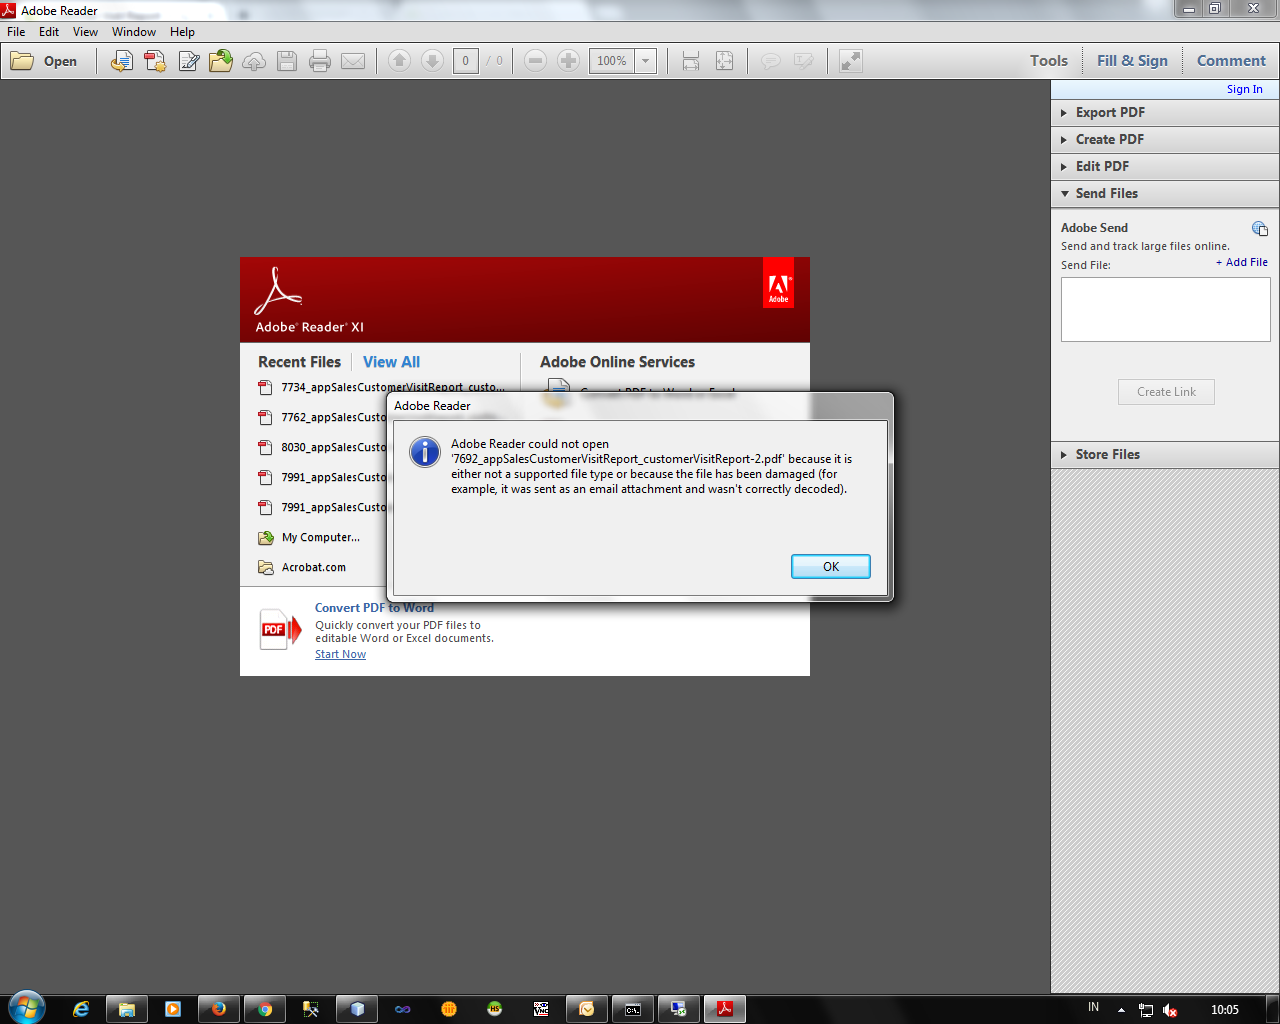Image resolution: width=1280 pixels, height=1024 pixels.
Task: Click the previous page up-arrow icon
Action: [399, 61]
